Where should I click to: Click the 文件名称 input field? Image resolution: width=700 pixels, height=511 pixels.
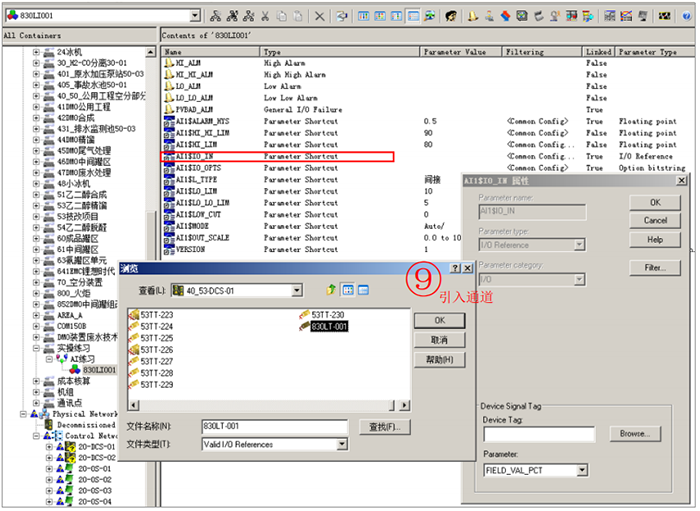[273, 426]
